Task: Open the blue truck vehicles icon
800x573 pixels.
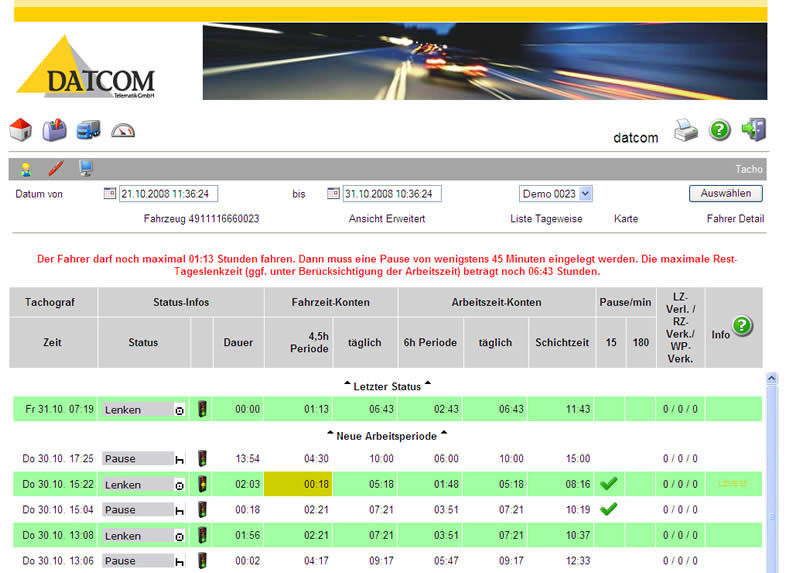Action: coord(88,130)
